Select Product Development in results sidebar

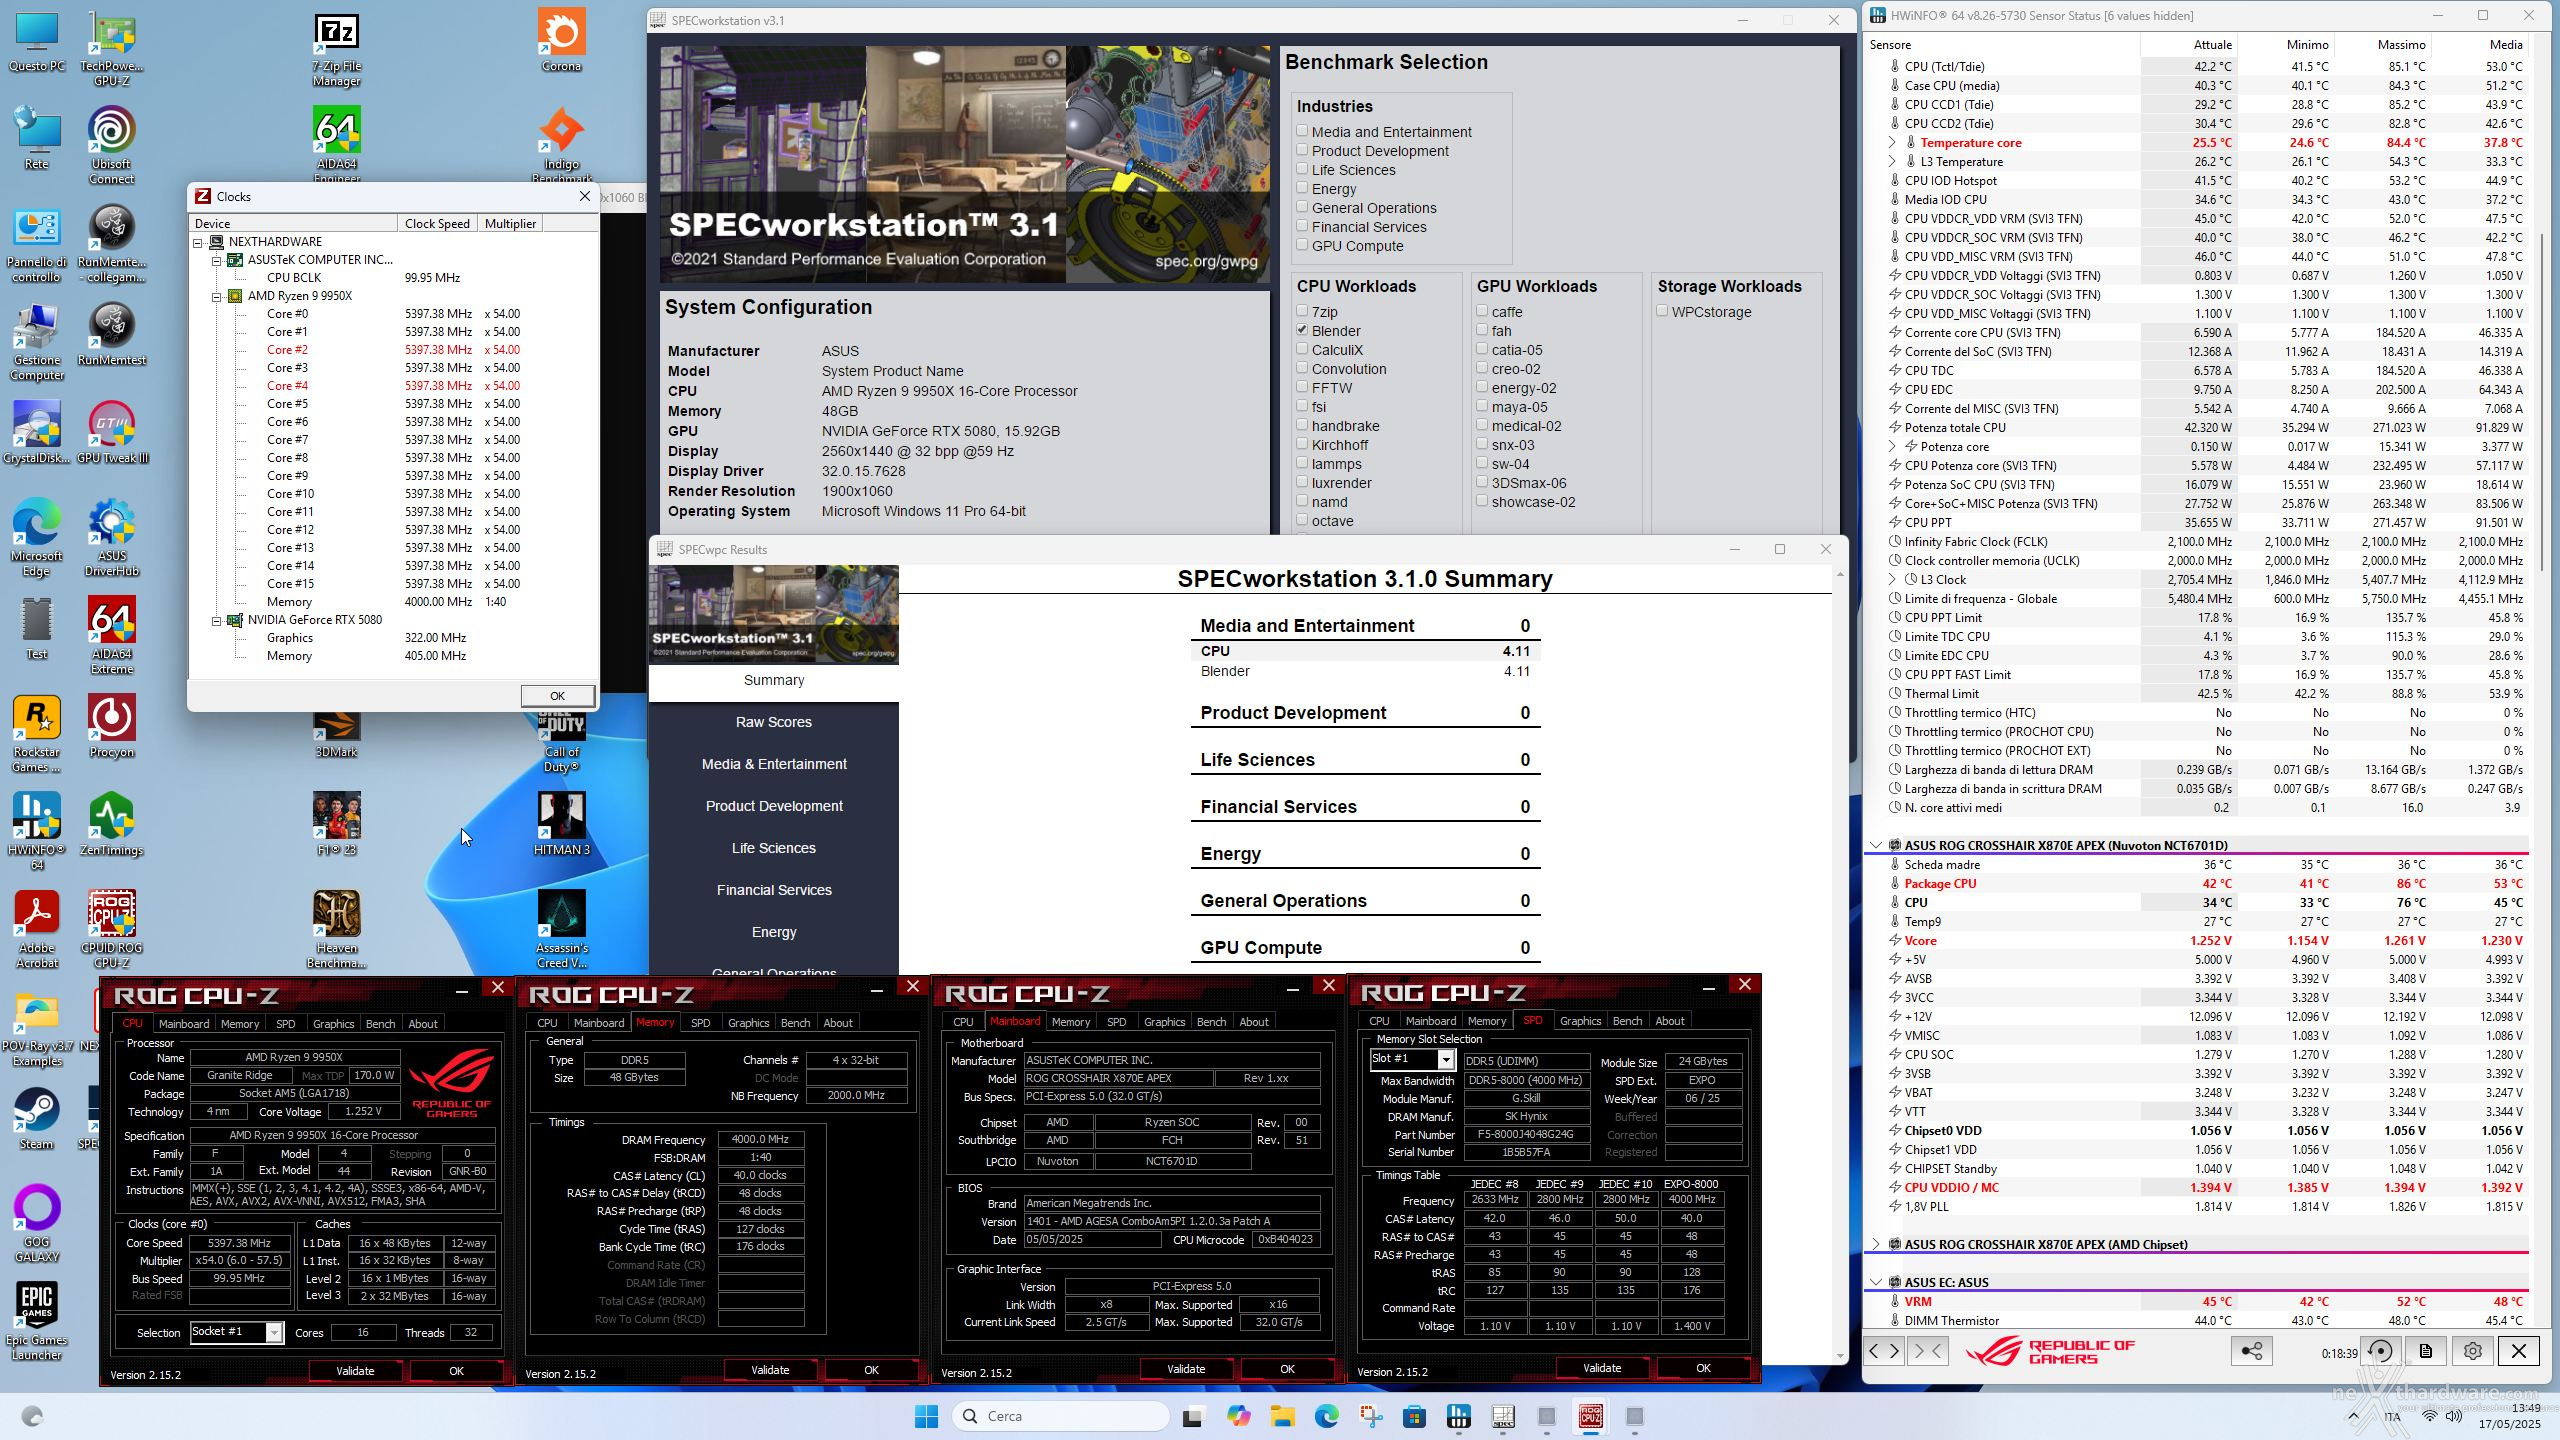click(774, 805)
